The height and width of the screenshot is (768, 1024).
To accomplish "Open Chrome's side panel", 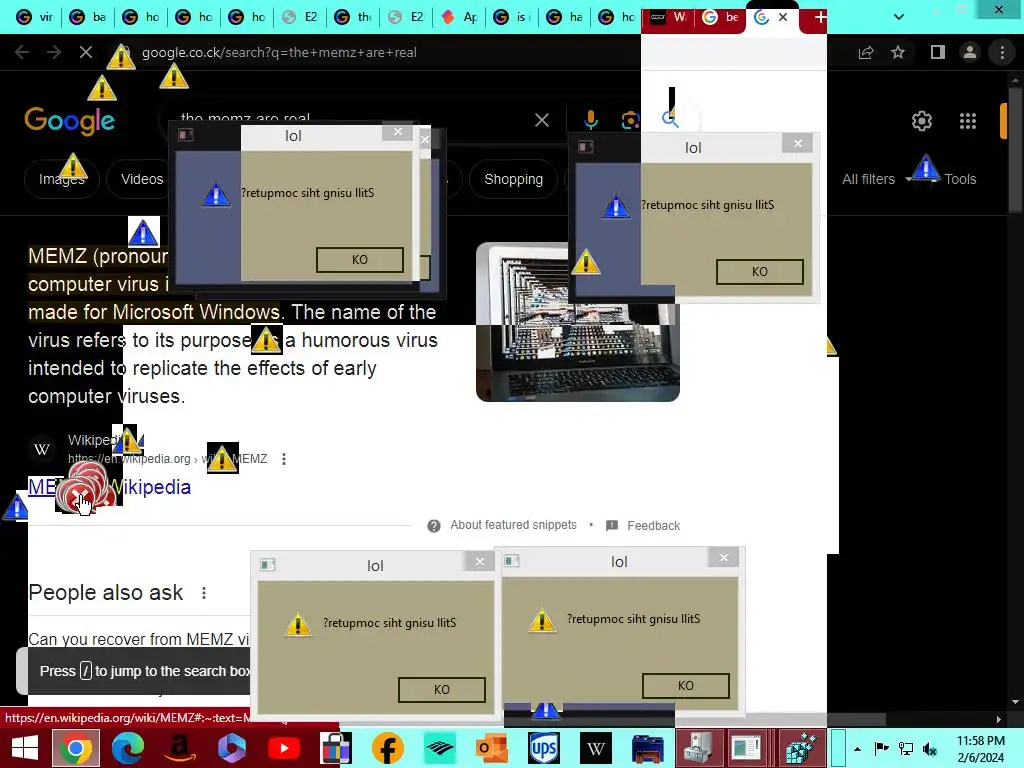I will pyautogui.click(x=938, y=52).
